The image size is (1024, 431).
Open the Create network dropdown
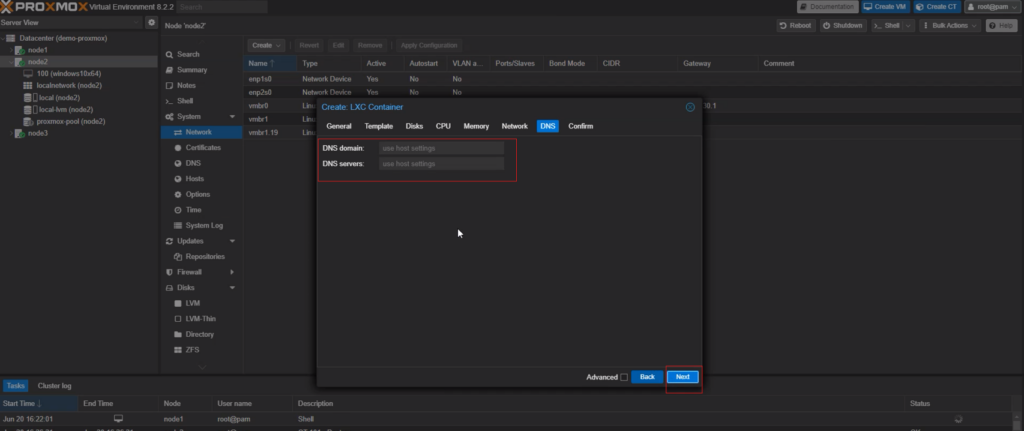point(266,46)
